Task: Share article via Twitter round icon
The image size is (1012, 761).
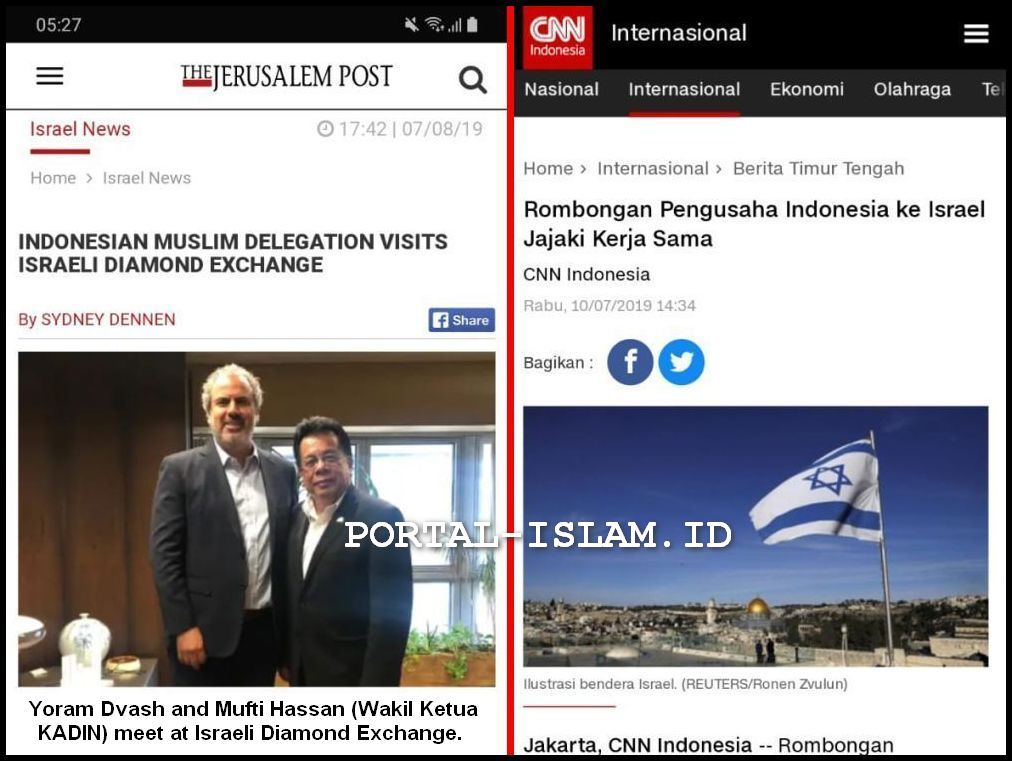Action: point(681,362)
